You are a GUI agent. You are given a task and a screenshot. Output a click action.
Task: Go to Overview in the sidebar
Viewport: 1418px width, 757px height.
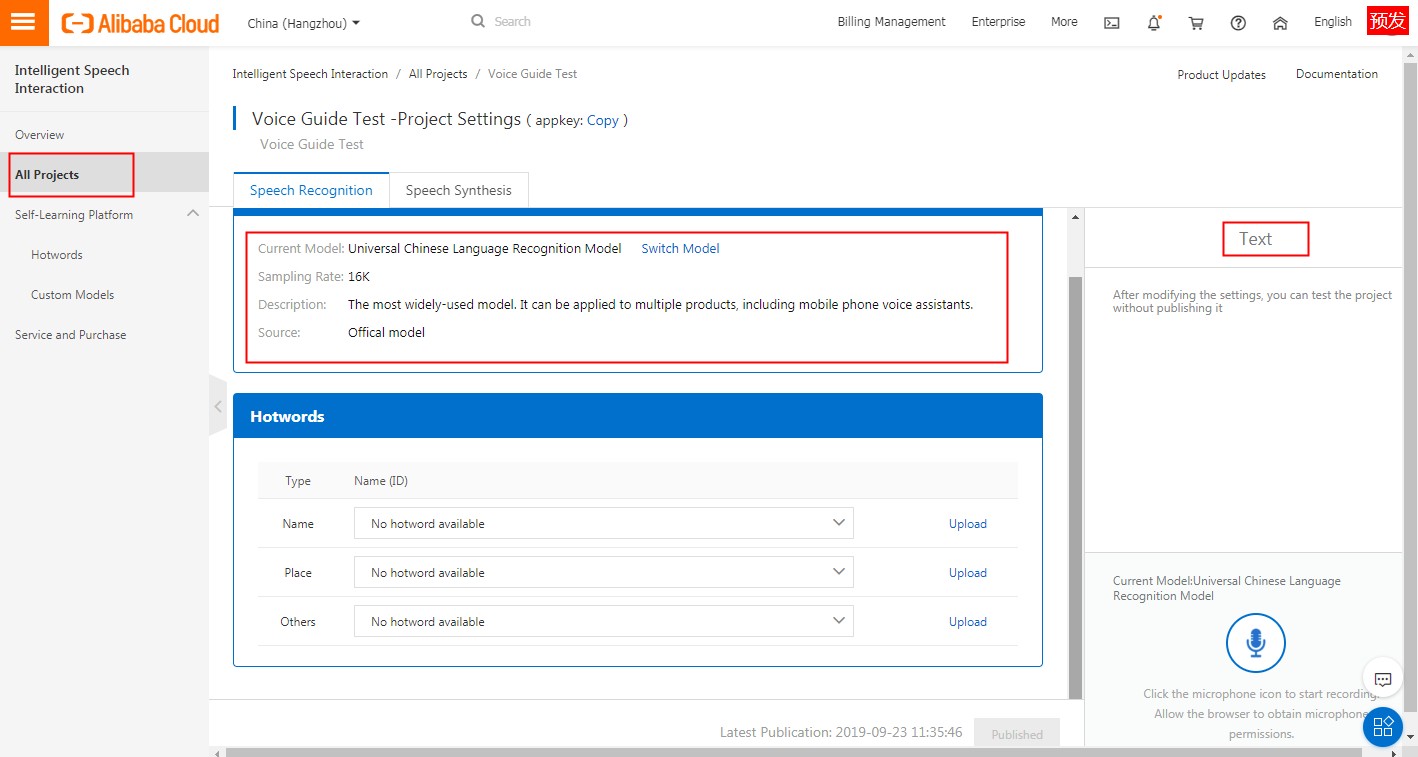(40, 135)
